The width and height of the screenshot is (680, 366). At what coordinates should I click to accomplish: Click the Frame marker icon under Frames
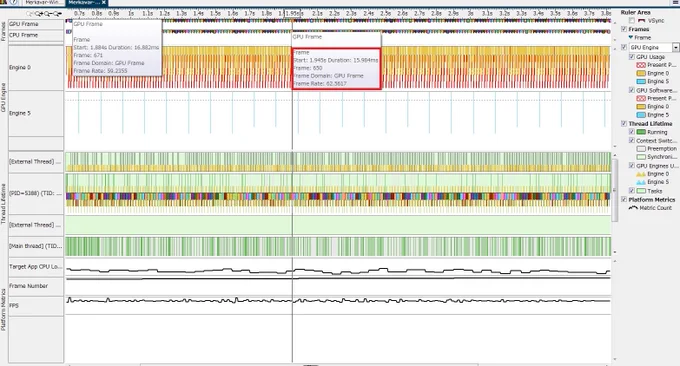coord(631,37)
